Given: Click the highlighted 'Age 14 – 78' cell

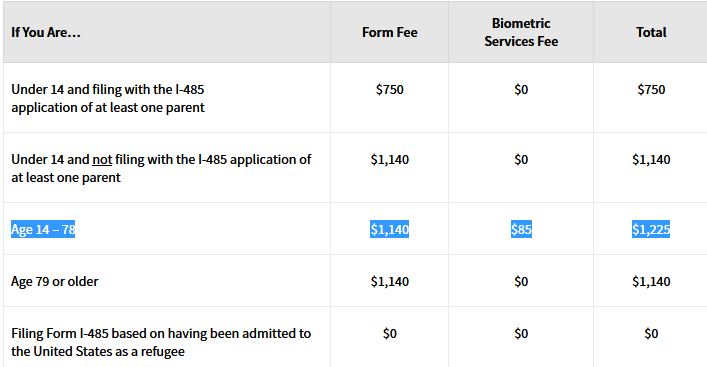Looking at the screenshot, I should click(x=43, y=229).
